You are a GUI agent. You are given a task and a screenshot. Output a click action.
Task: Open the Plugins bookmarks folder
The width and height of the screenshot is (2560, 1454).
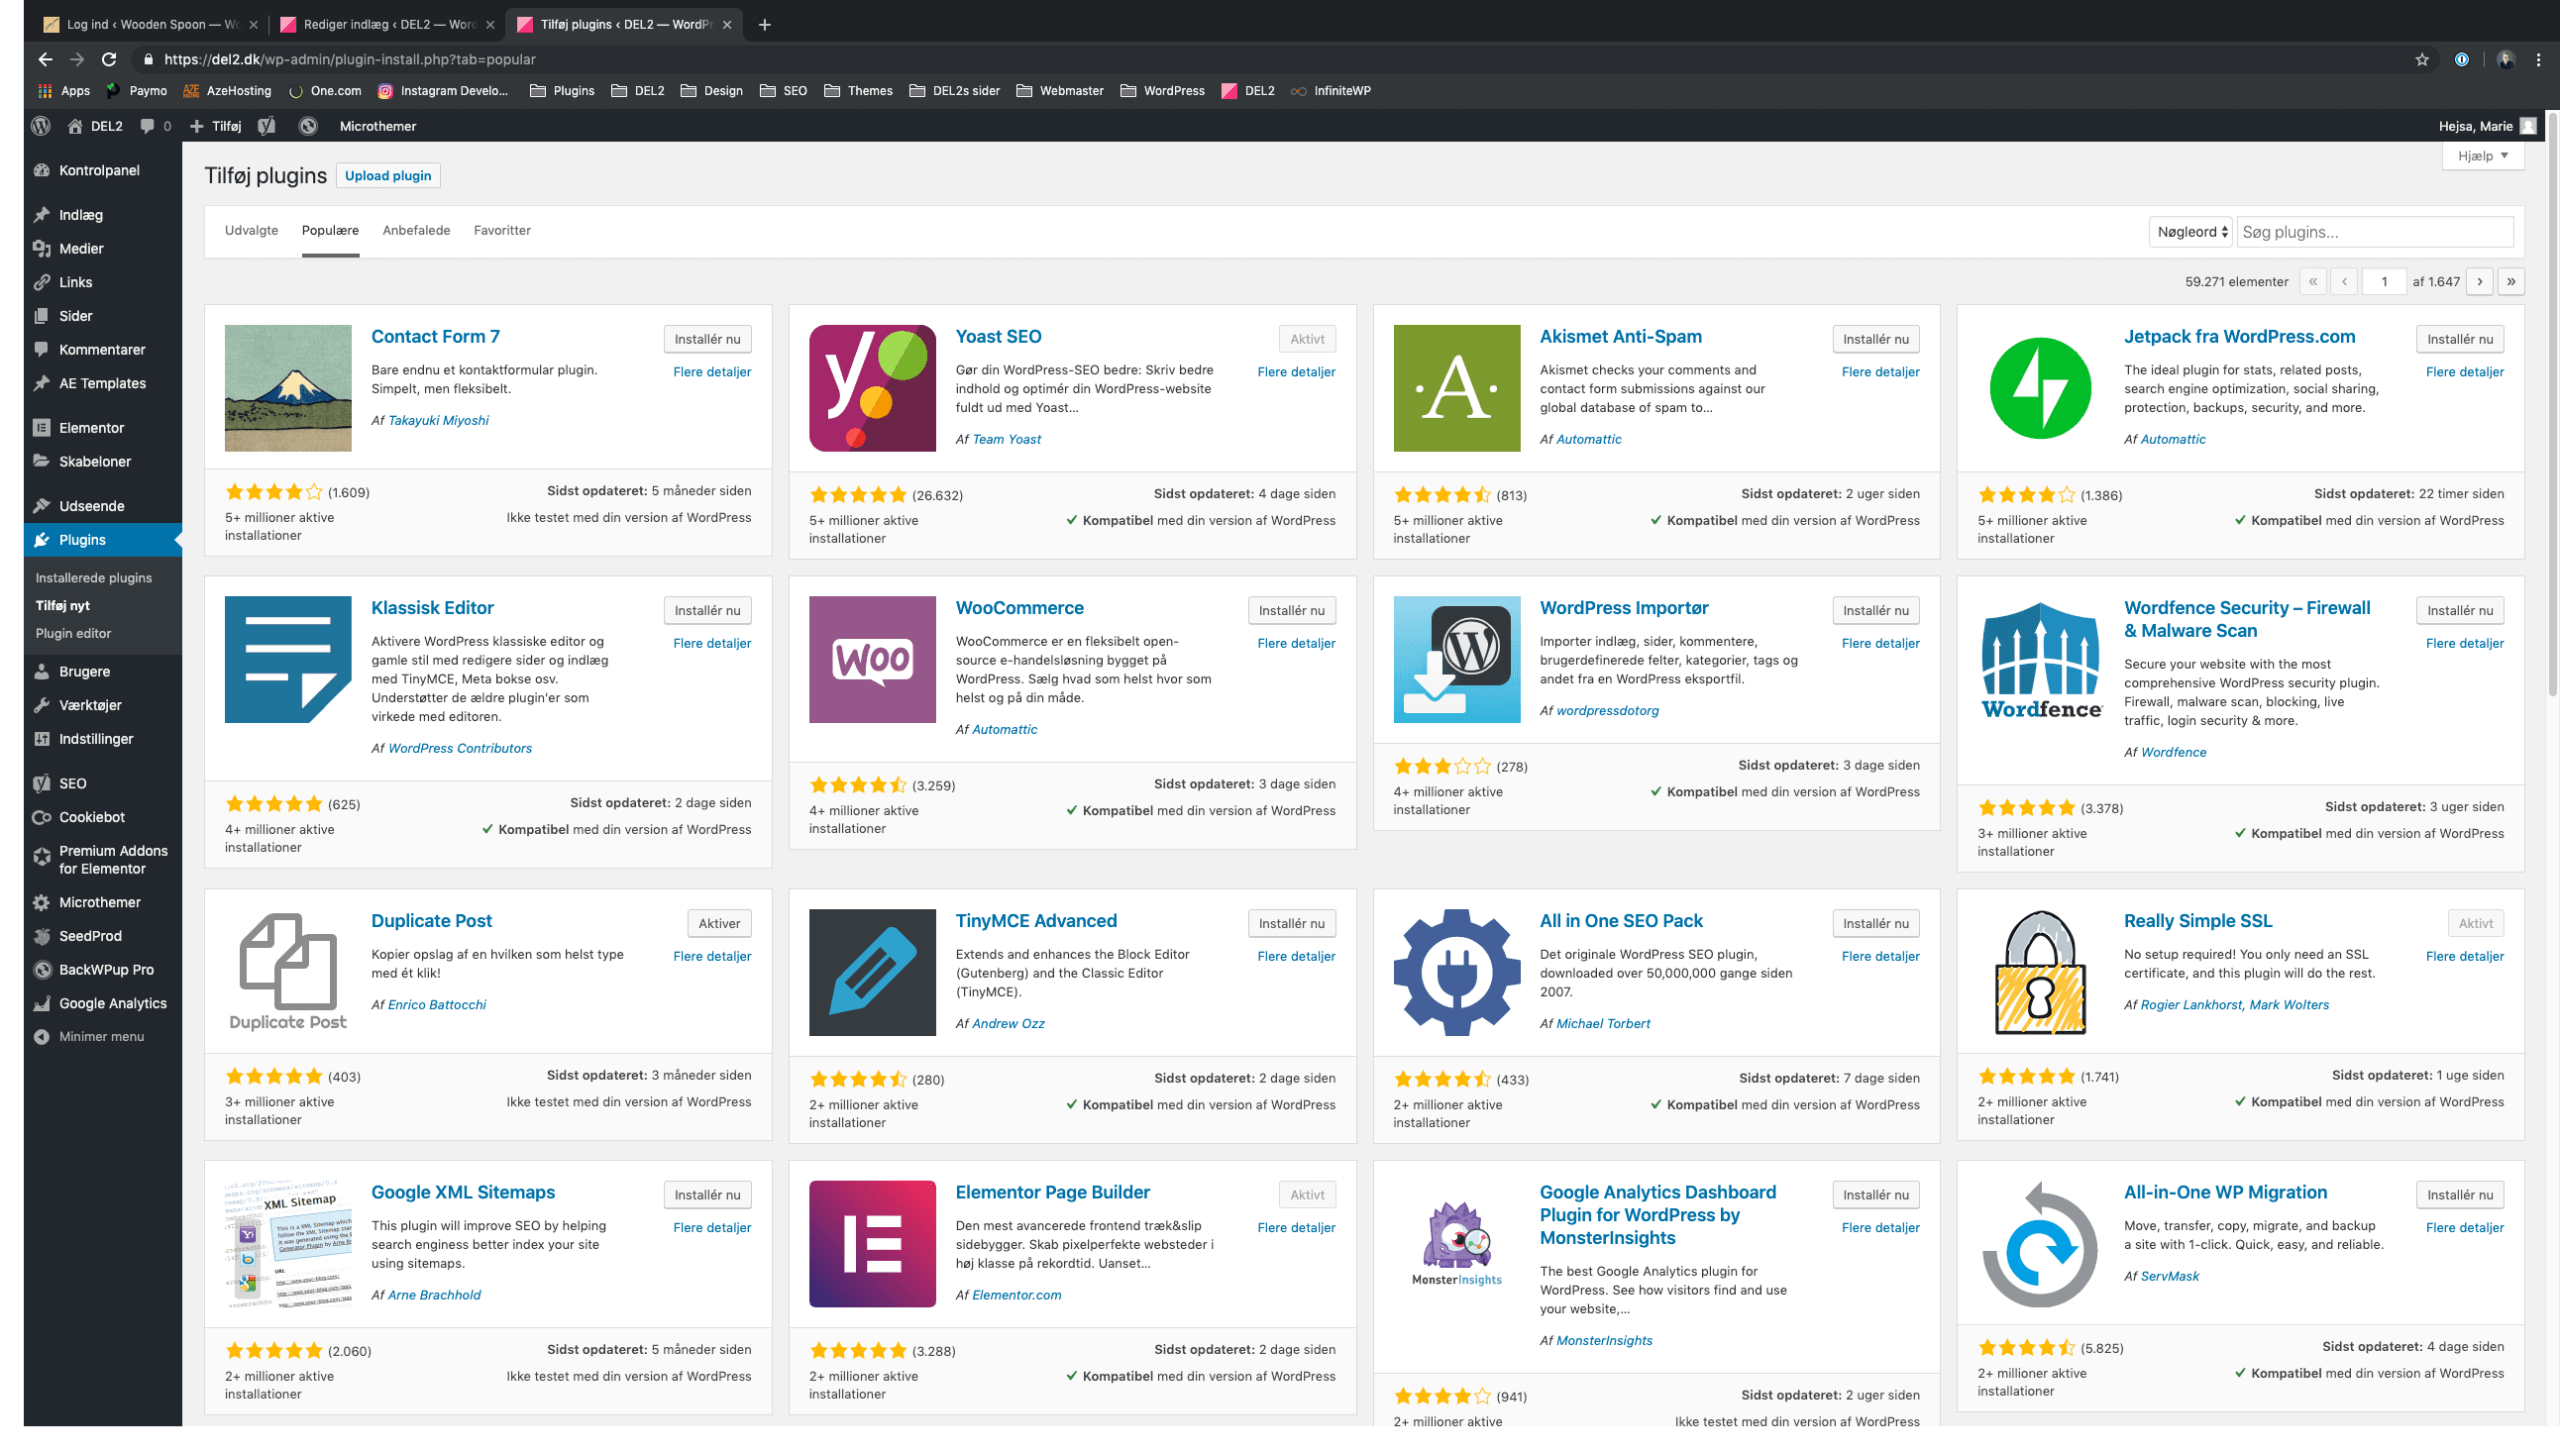coord(562,90)
